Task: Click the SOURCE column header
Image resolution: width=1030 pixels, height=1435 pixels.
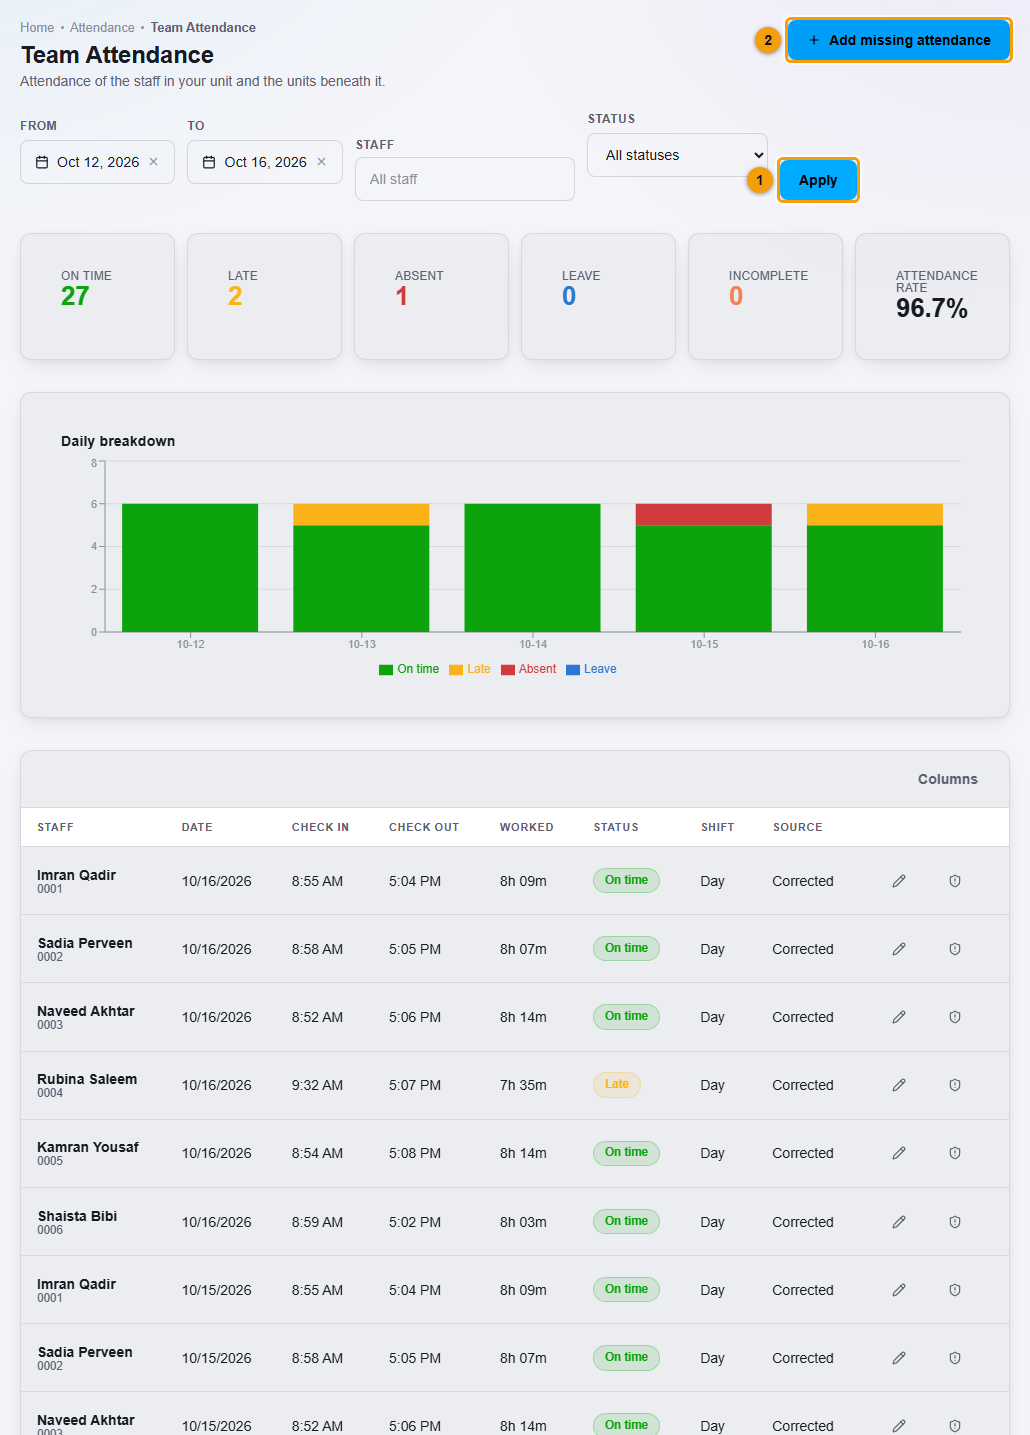Action: [797, 827]
